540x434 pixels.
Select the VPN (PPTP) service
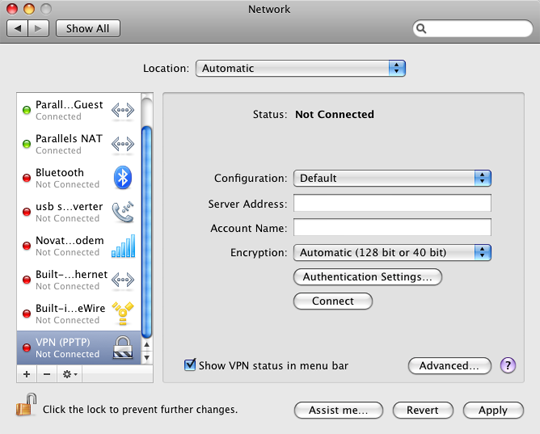pos(79,348)
